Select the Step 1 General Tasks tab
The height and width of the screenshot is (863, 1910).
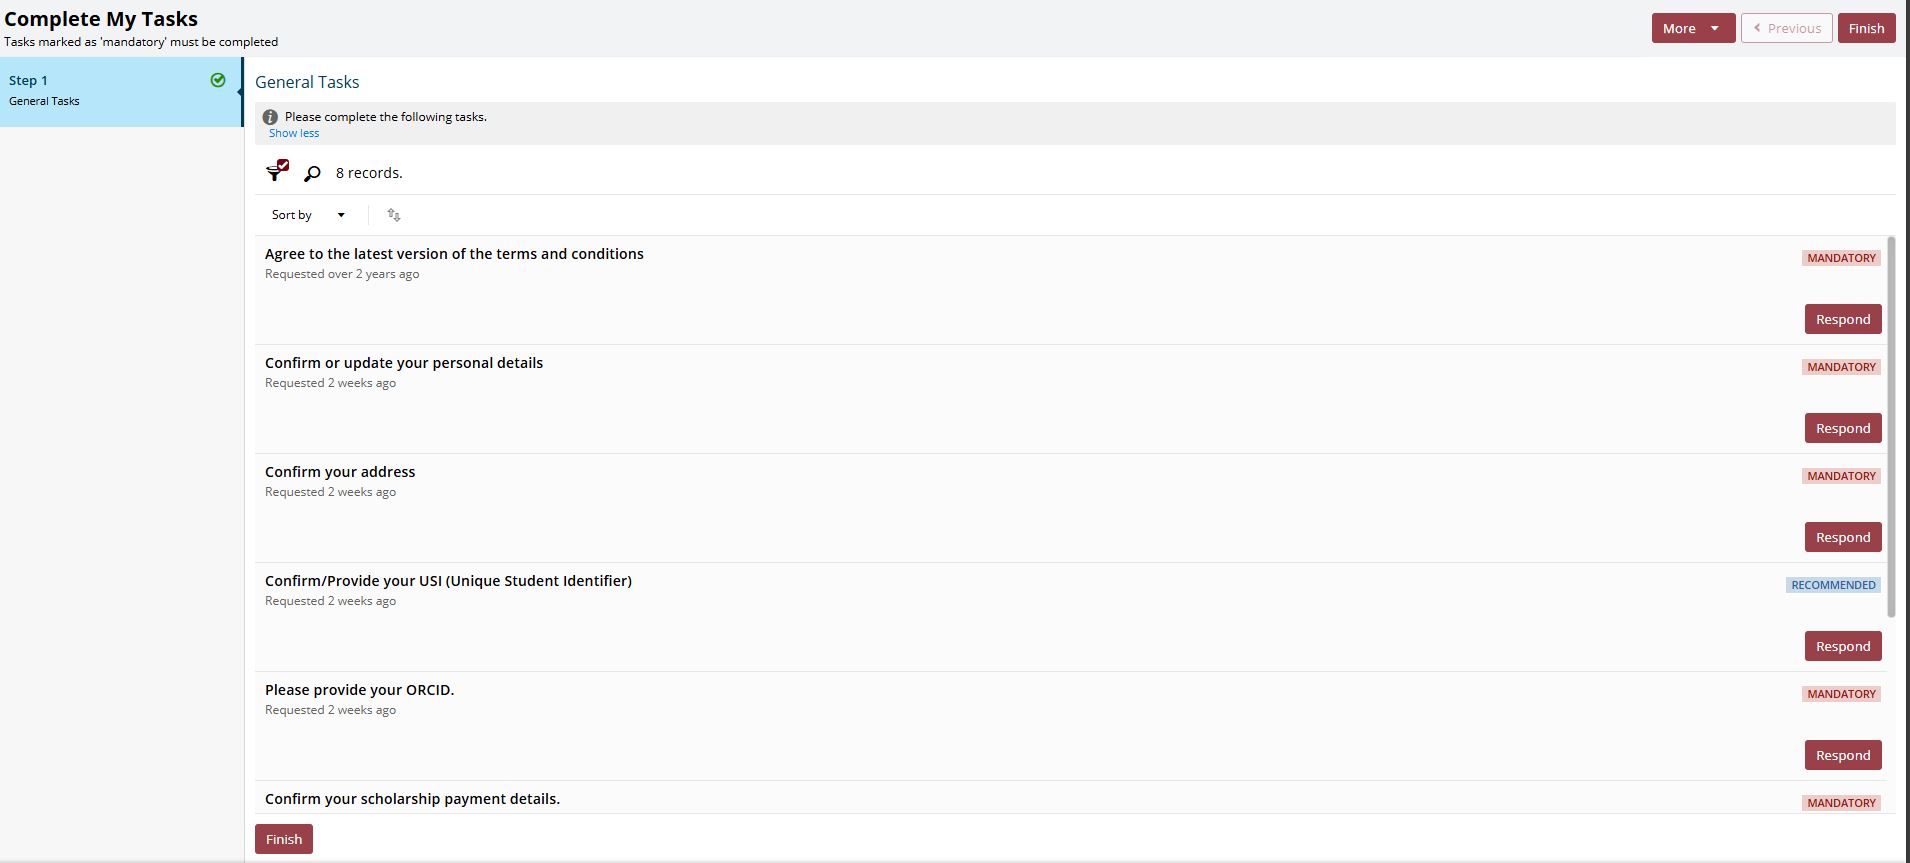[x=121, y=91]
